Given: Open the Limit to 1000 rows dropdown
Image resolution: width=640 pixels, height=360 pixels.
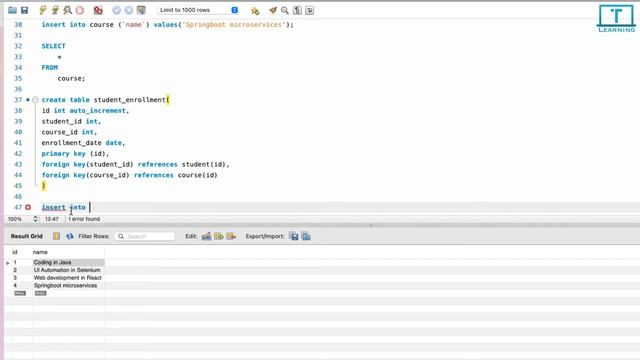Looking at the screenshot, I should pyautogui.click(x=198, y=10).
